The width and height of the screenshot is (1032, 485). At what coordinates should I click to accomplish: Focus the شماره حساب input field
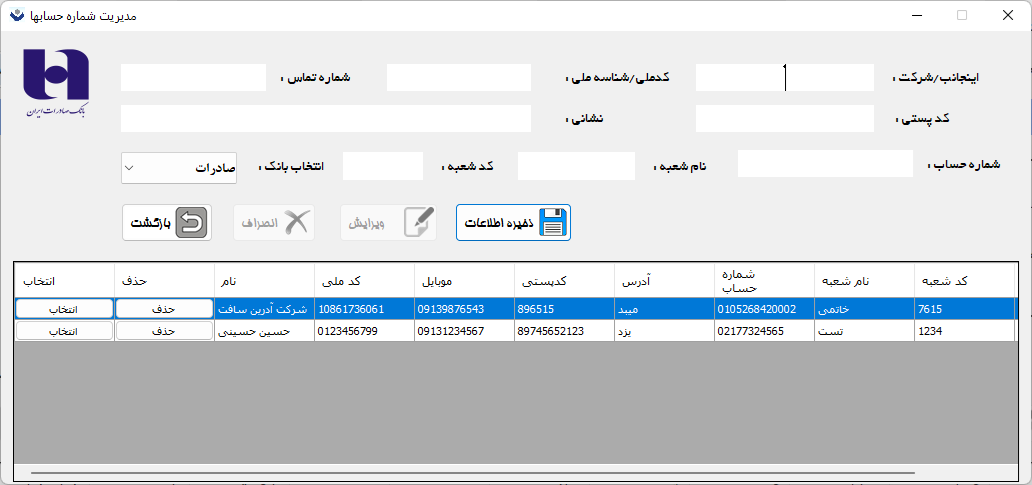coord(825,164)
